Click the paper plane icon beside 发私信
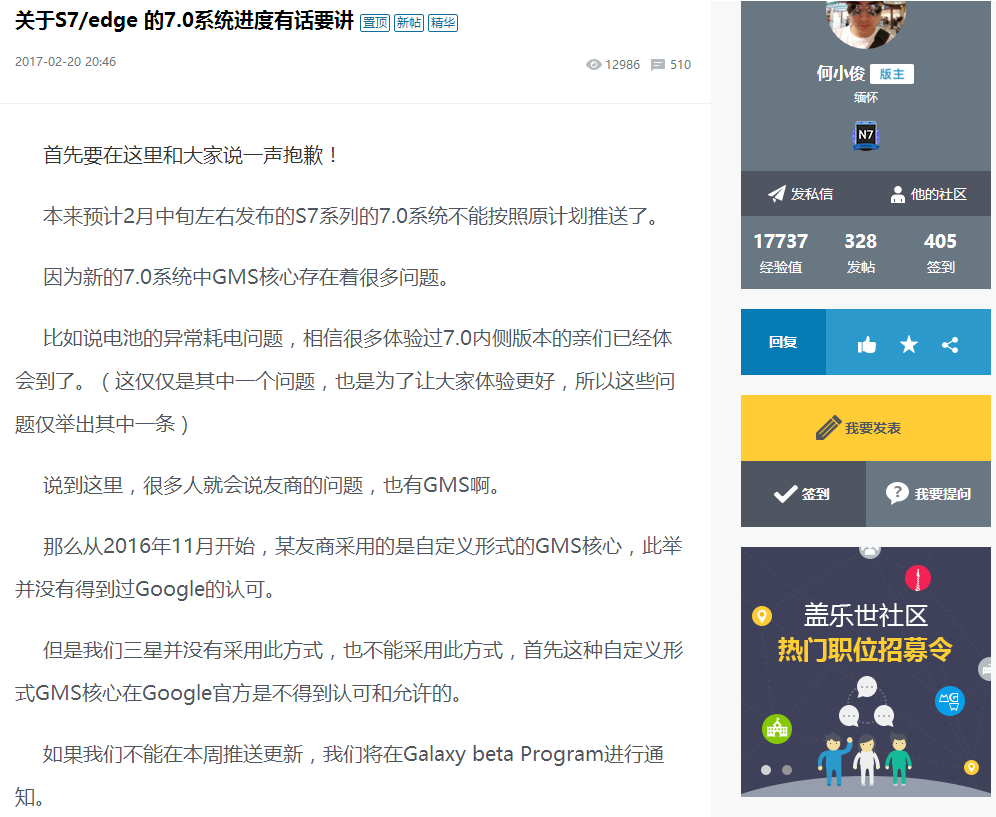The width and height of the screenshot is (996, 817). coord(777,194)
